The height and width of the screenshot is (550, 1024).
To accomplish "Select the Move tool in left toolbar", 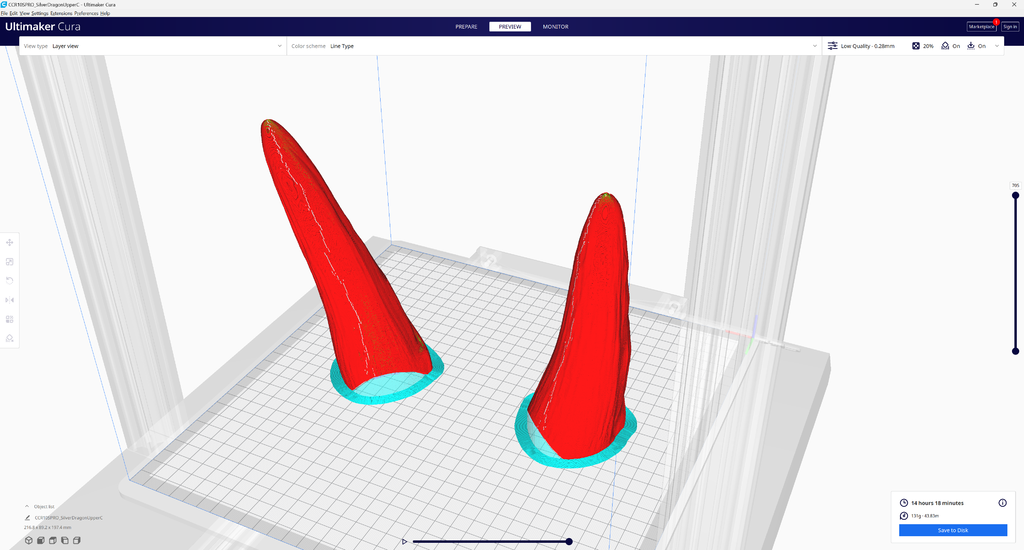I will tap(10, 242).
